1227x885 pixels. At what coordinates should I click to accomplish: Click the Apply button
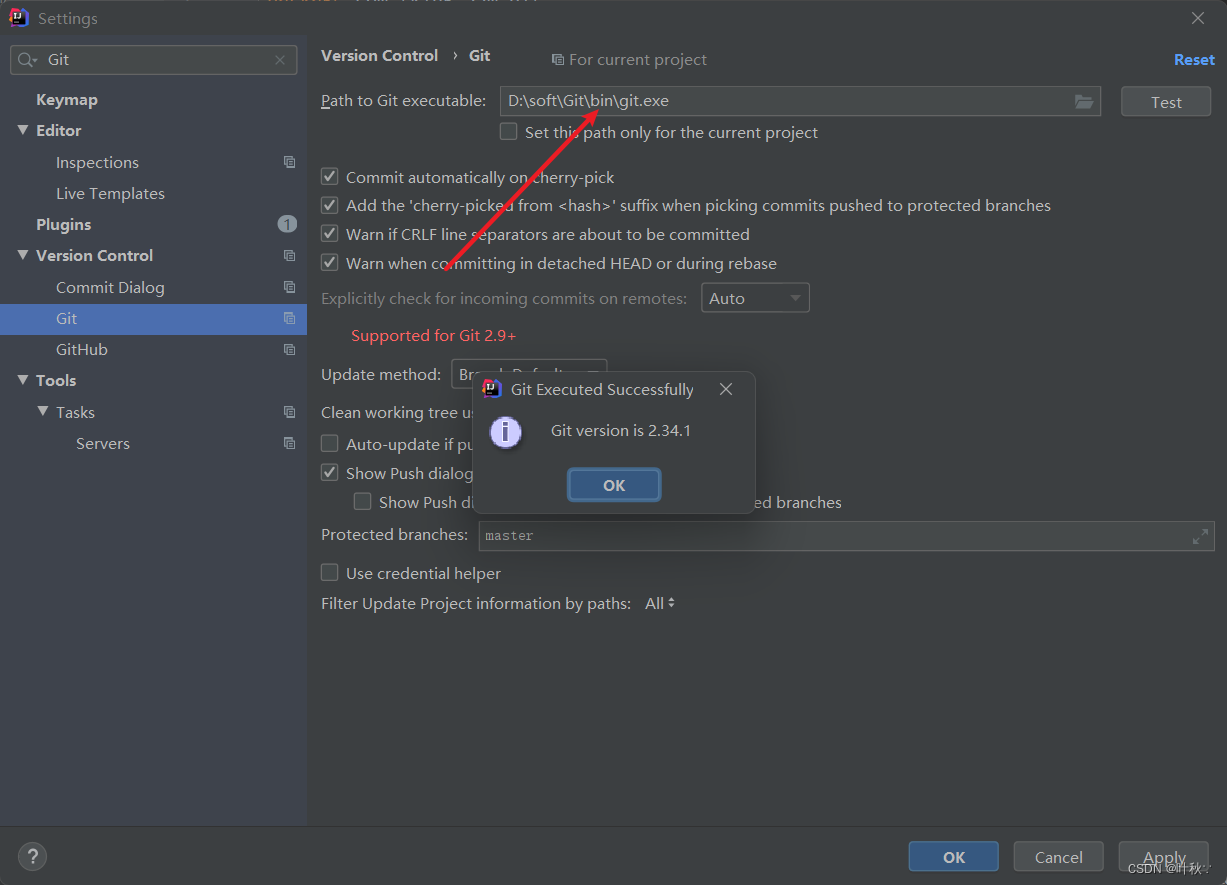click(x=1164, y=857)
